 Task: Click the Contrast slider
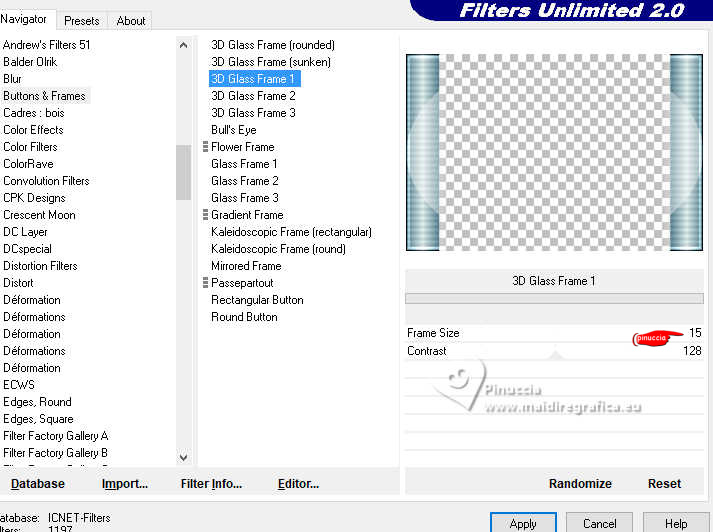click(554, 351)
